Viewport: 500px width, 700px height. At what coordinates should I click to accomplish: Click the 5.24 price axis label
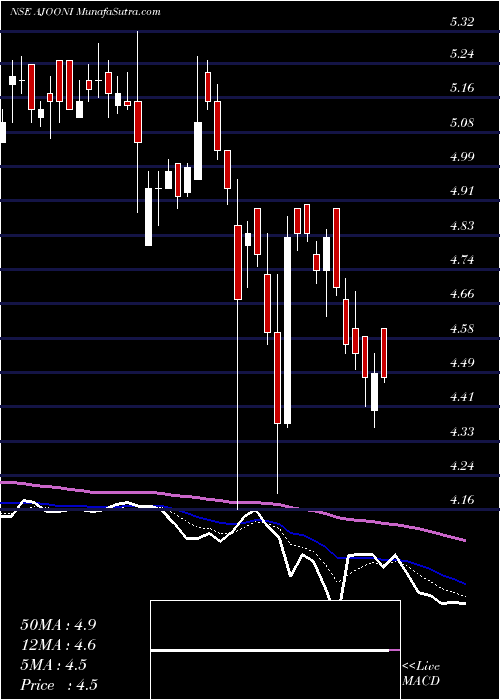pyautogui.click(x=461, y=54)
